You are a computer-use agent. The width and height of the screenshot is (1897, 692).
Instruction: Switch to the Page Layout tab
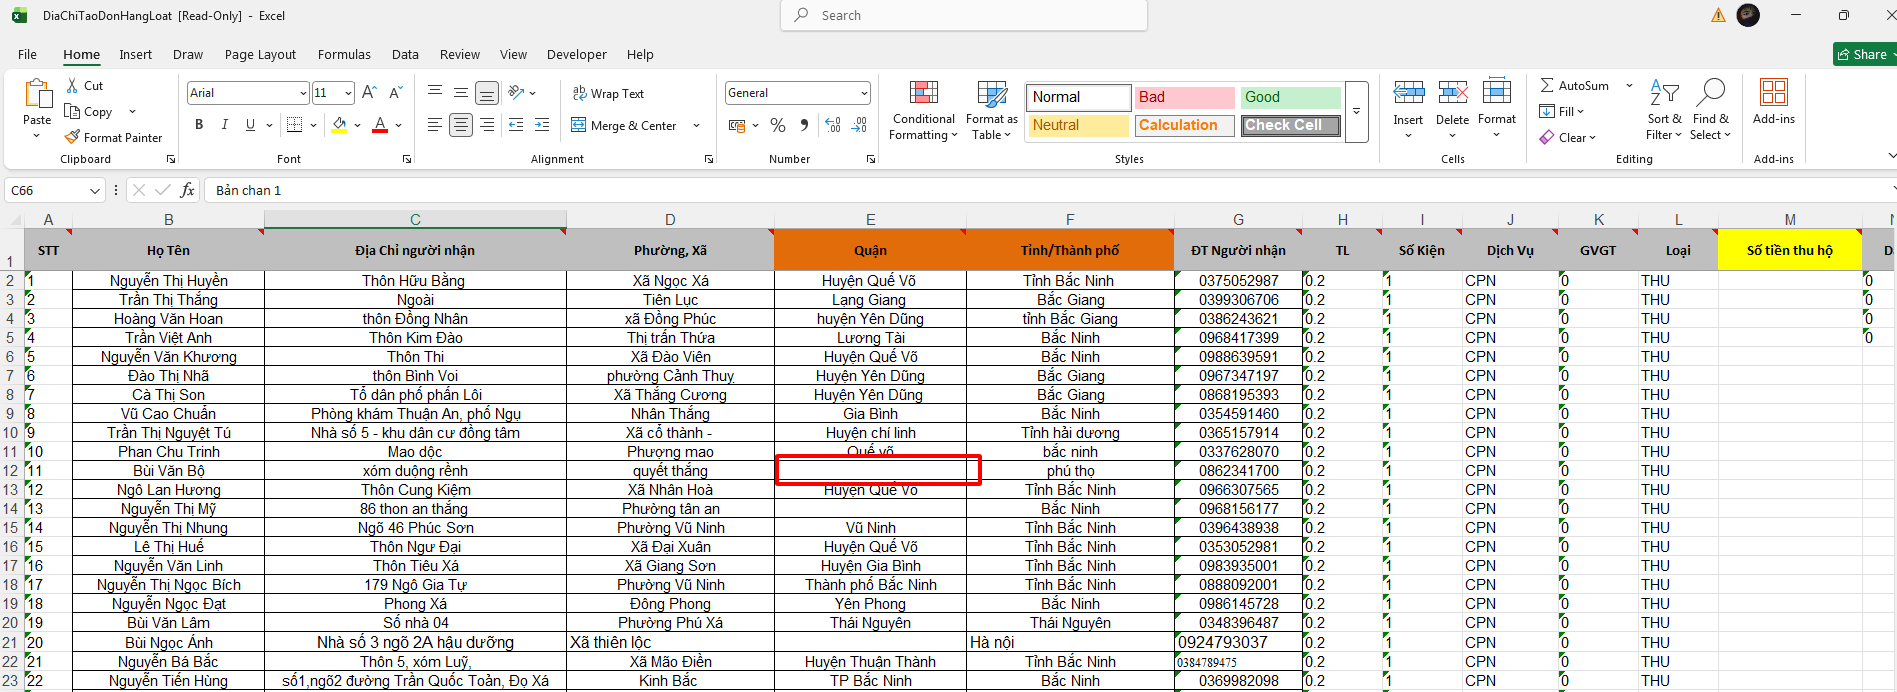tap(260, 55)
